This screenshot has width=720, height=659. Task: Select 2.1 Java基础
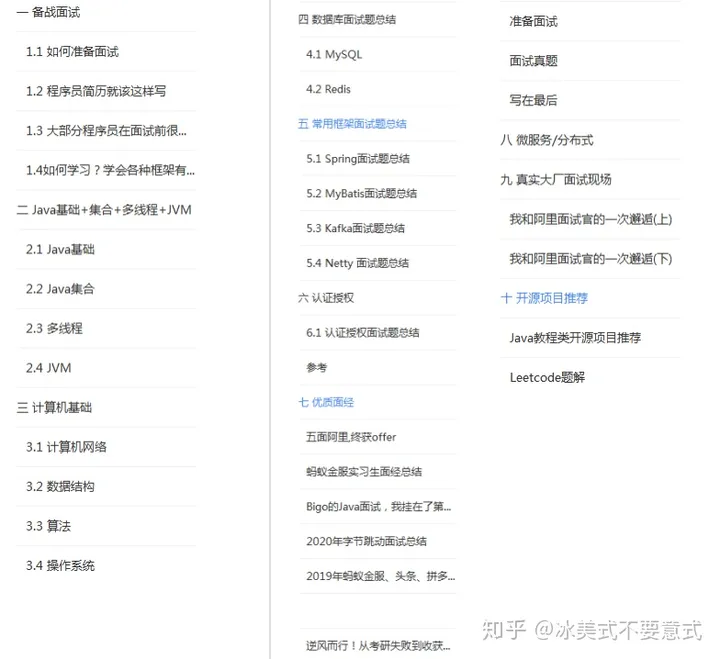[x=60, y=249]
